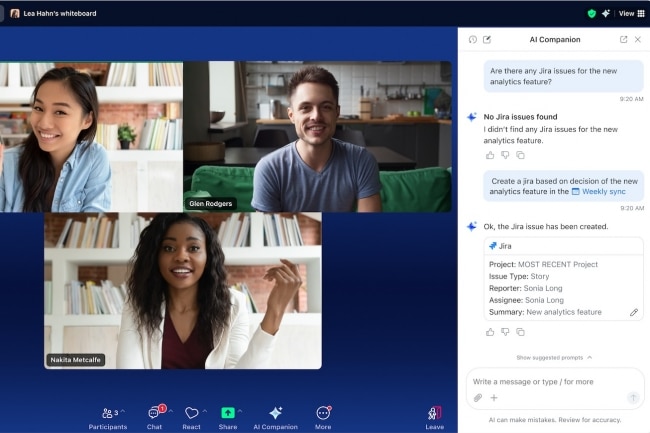Viewport: 650px width, 433px height.
Task: Click the Nakita Metcalfe name label
Action: (75, 360)
